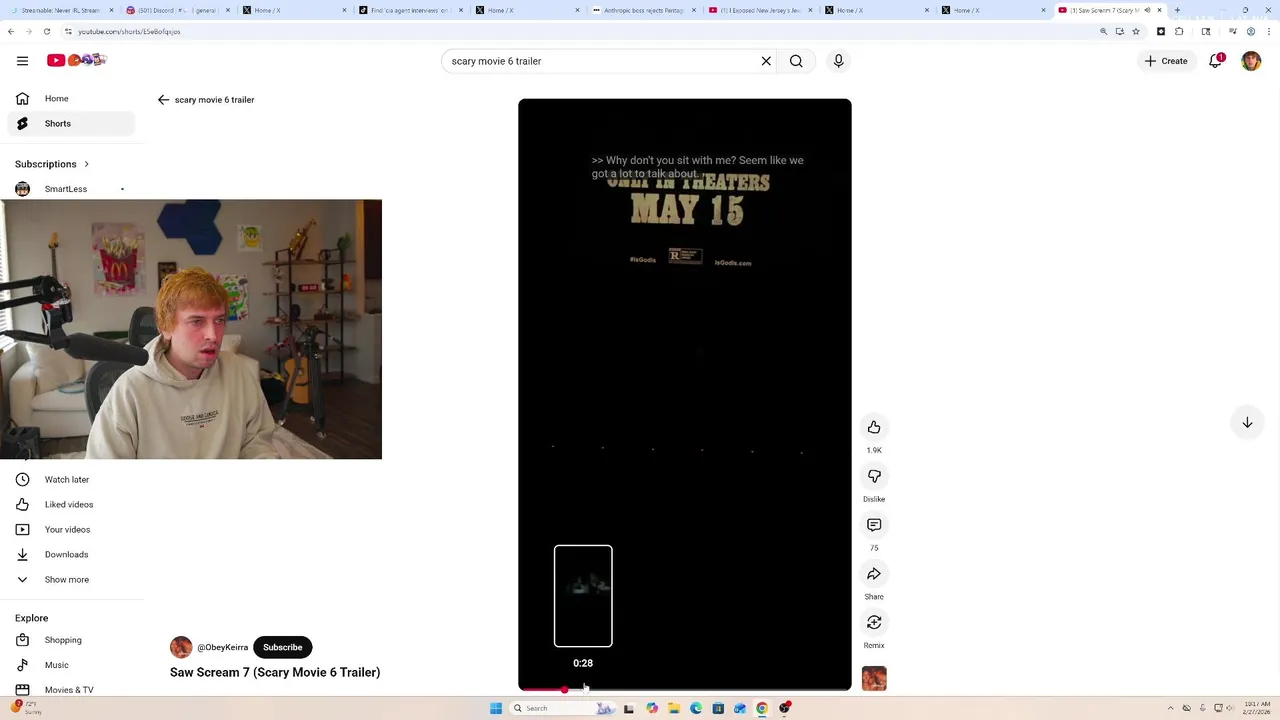Open Shorts in the sidebar
The width and height of the screenshot is (1280, 720).
[70, 123]
